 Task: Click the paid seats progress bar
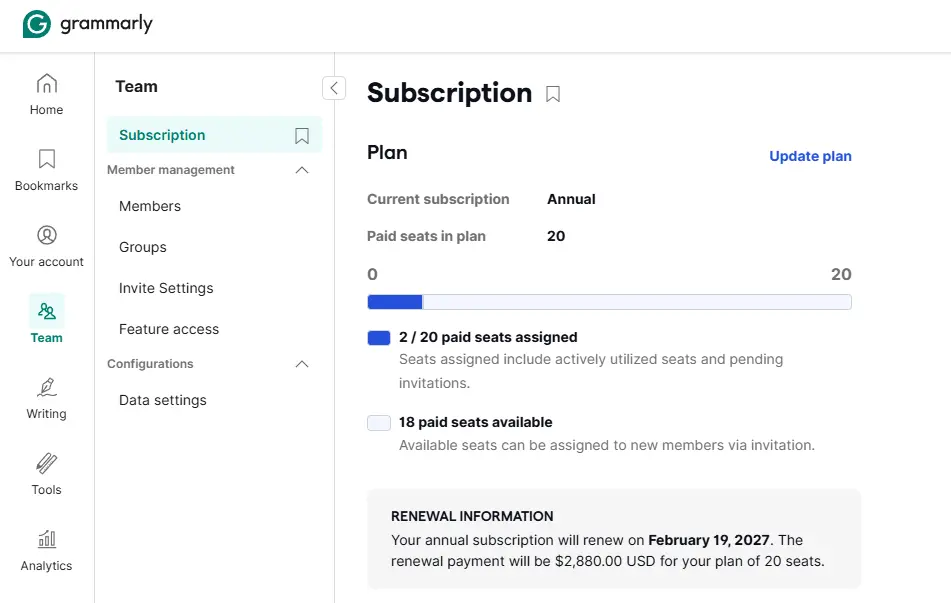[609, 302]
